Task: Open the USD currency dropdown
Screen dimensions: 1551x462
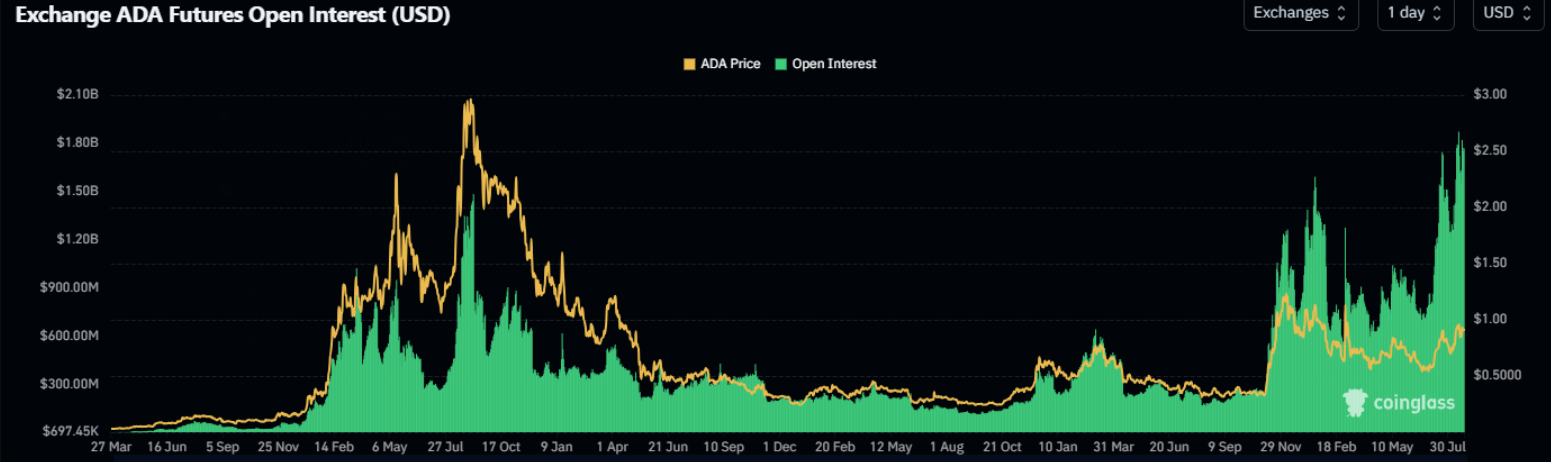Action: pos(1507,13)
